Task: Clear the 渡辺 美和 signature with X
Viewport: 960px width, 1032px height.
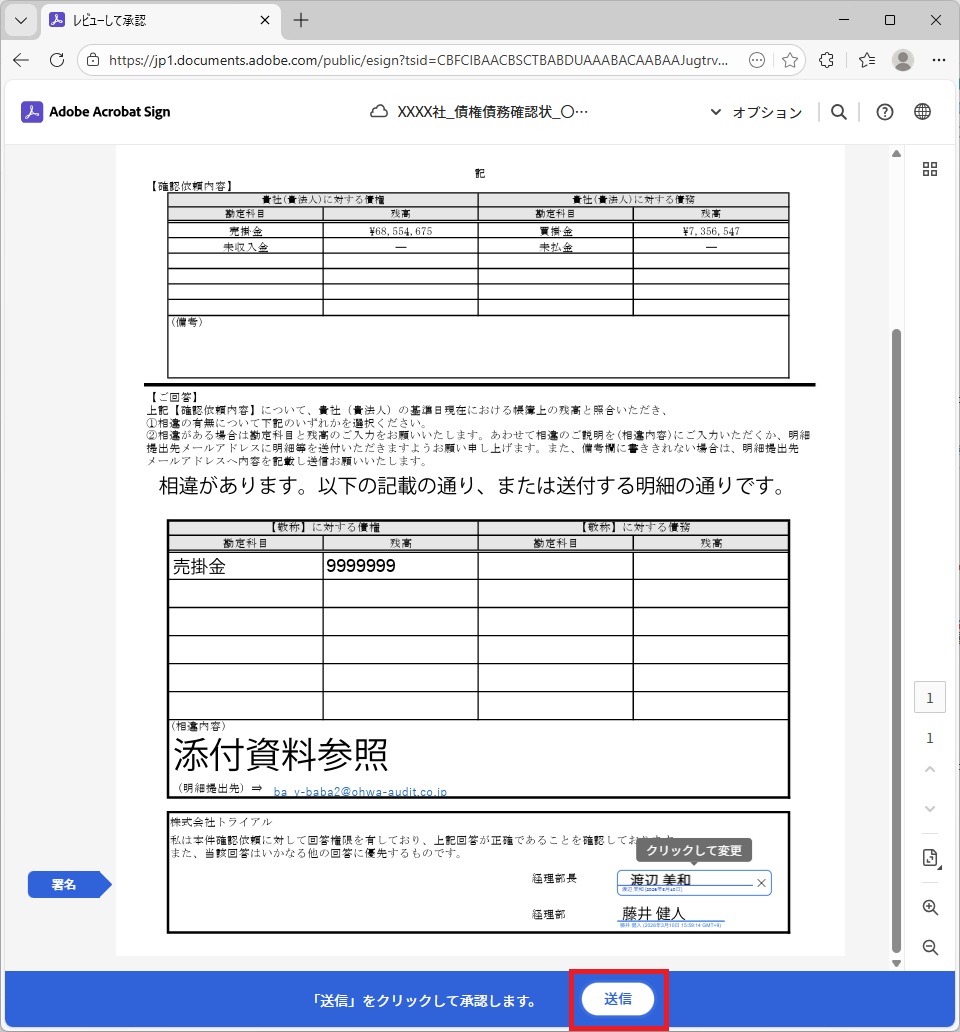Action: coord(761,883)
